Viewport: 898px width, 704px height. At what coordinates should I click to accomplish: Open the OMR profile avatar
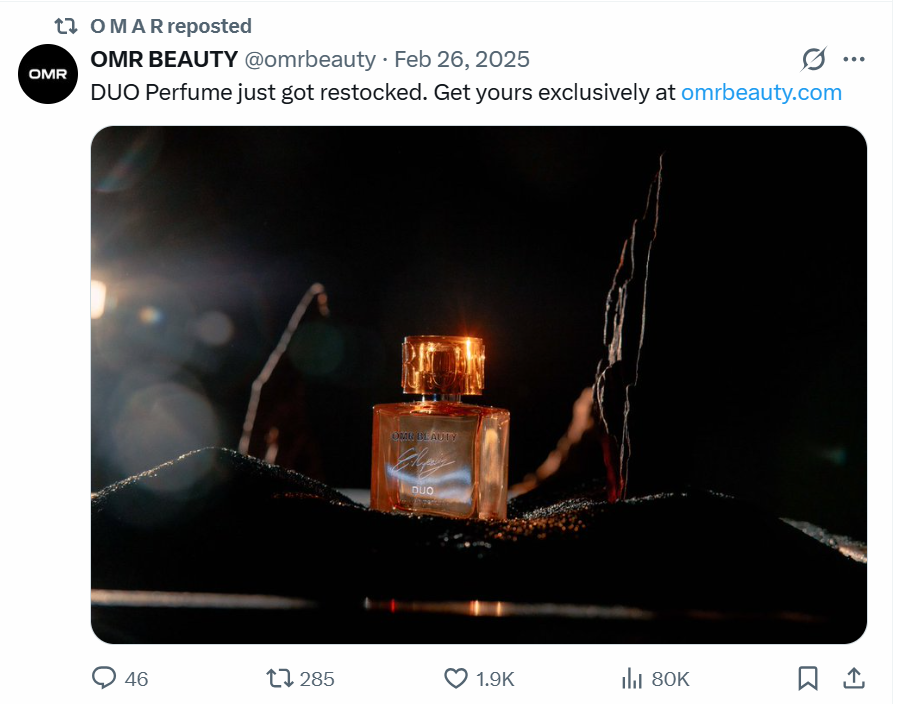click(x=48, y=74)
